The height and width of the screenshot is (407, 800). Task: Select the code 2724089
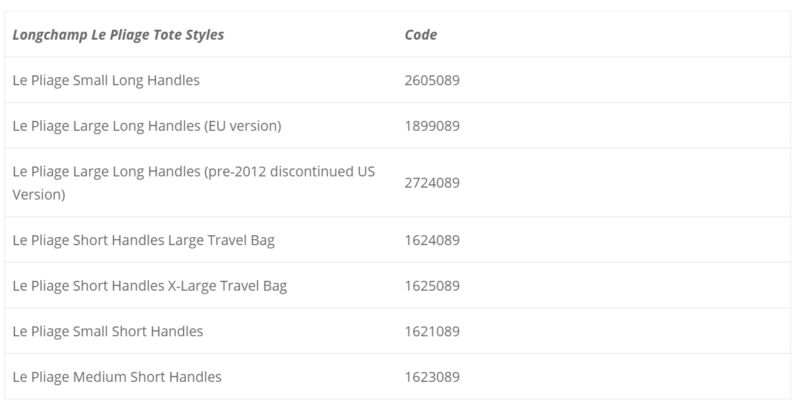pyautogui.click(x=432, y=183)
